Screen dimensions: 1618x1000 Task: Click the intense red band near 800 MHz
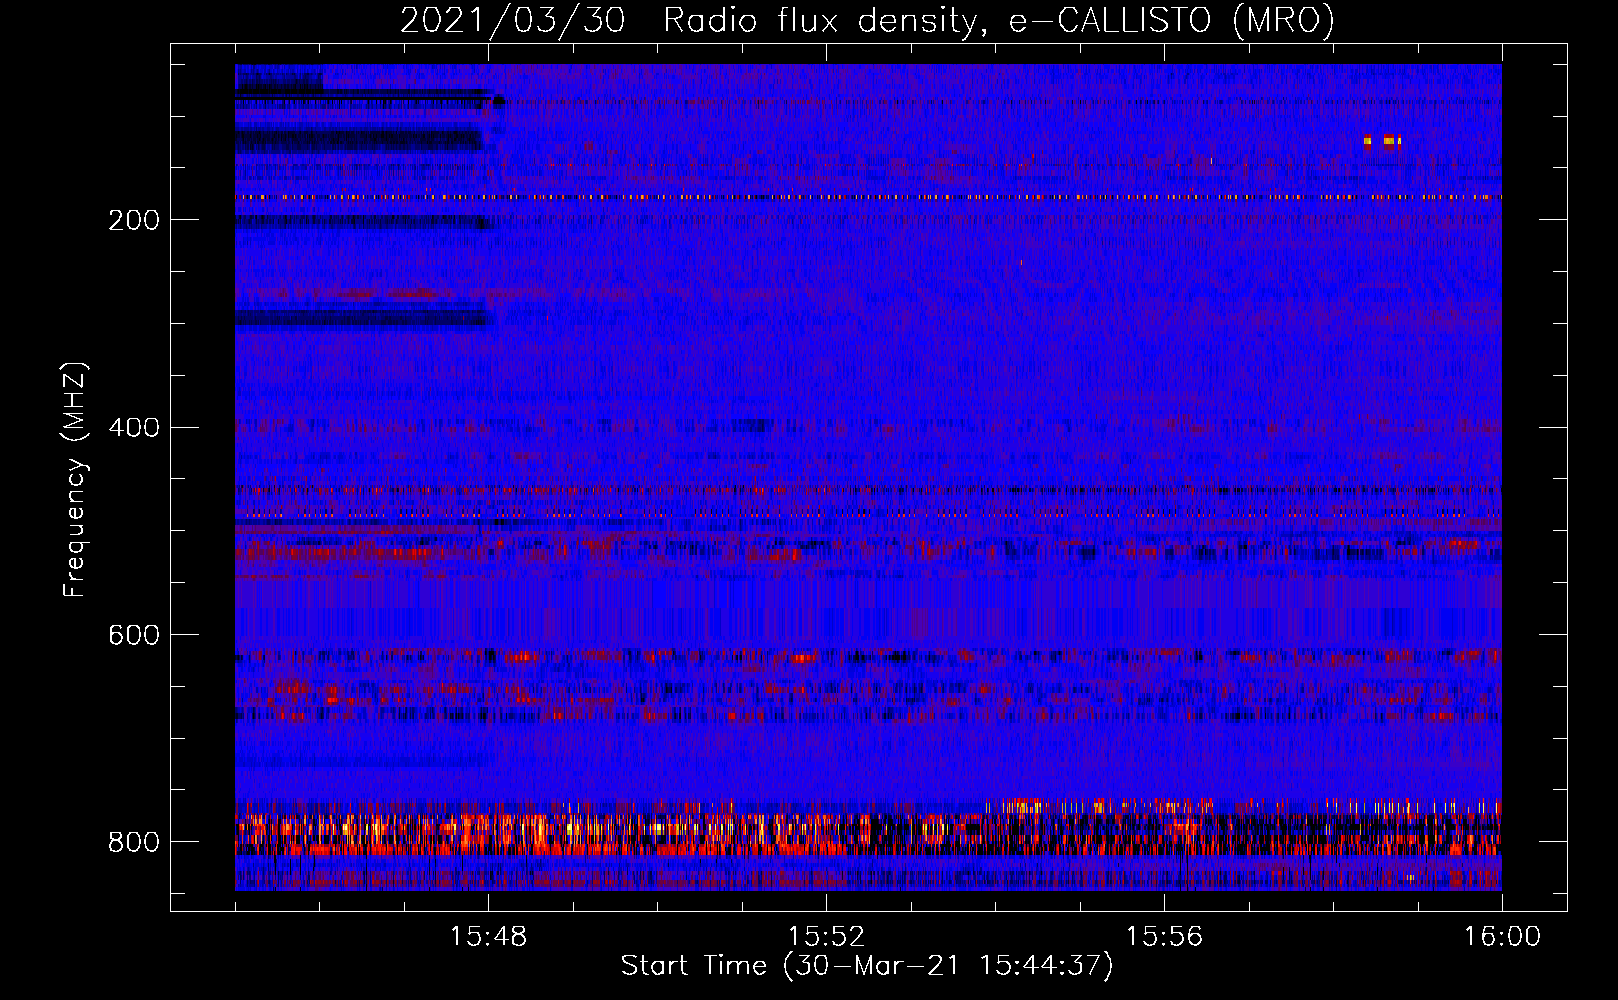click(x=868, y=833)
